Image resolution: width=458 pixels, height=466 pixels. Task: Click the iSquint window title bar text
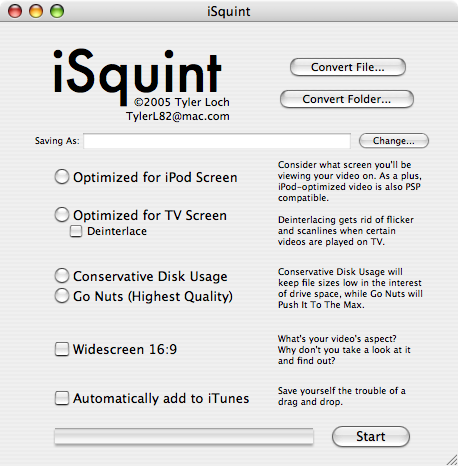tap(229, 12)
